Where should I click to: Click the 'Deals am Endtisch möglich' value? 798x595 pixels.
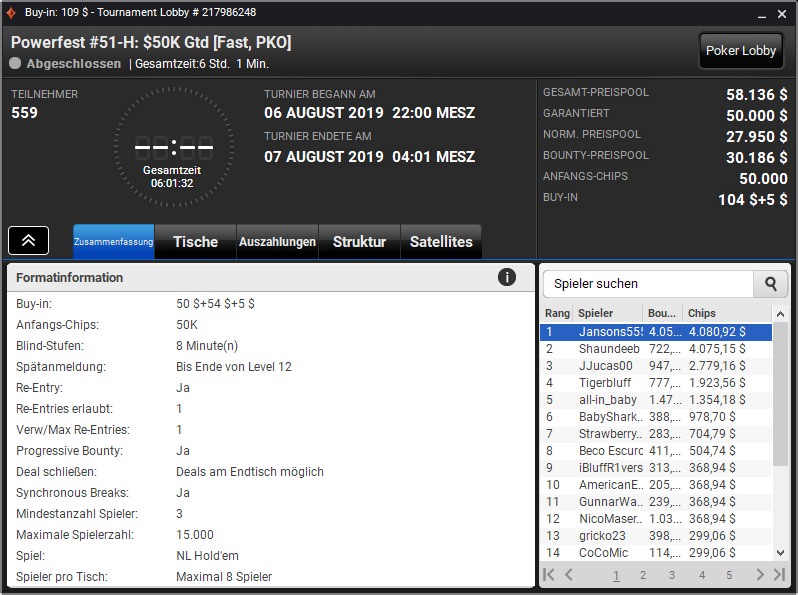tap(250, 472)
